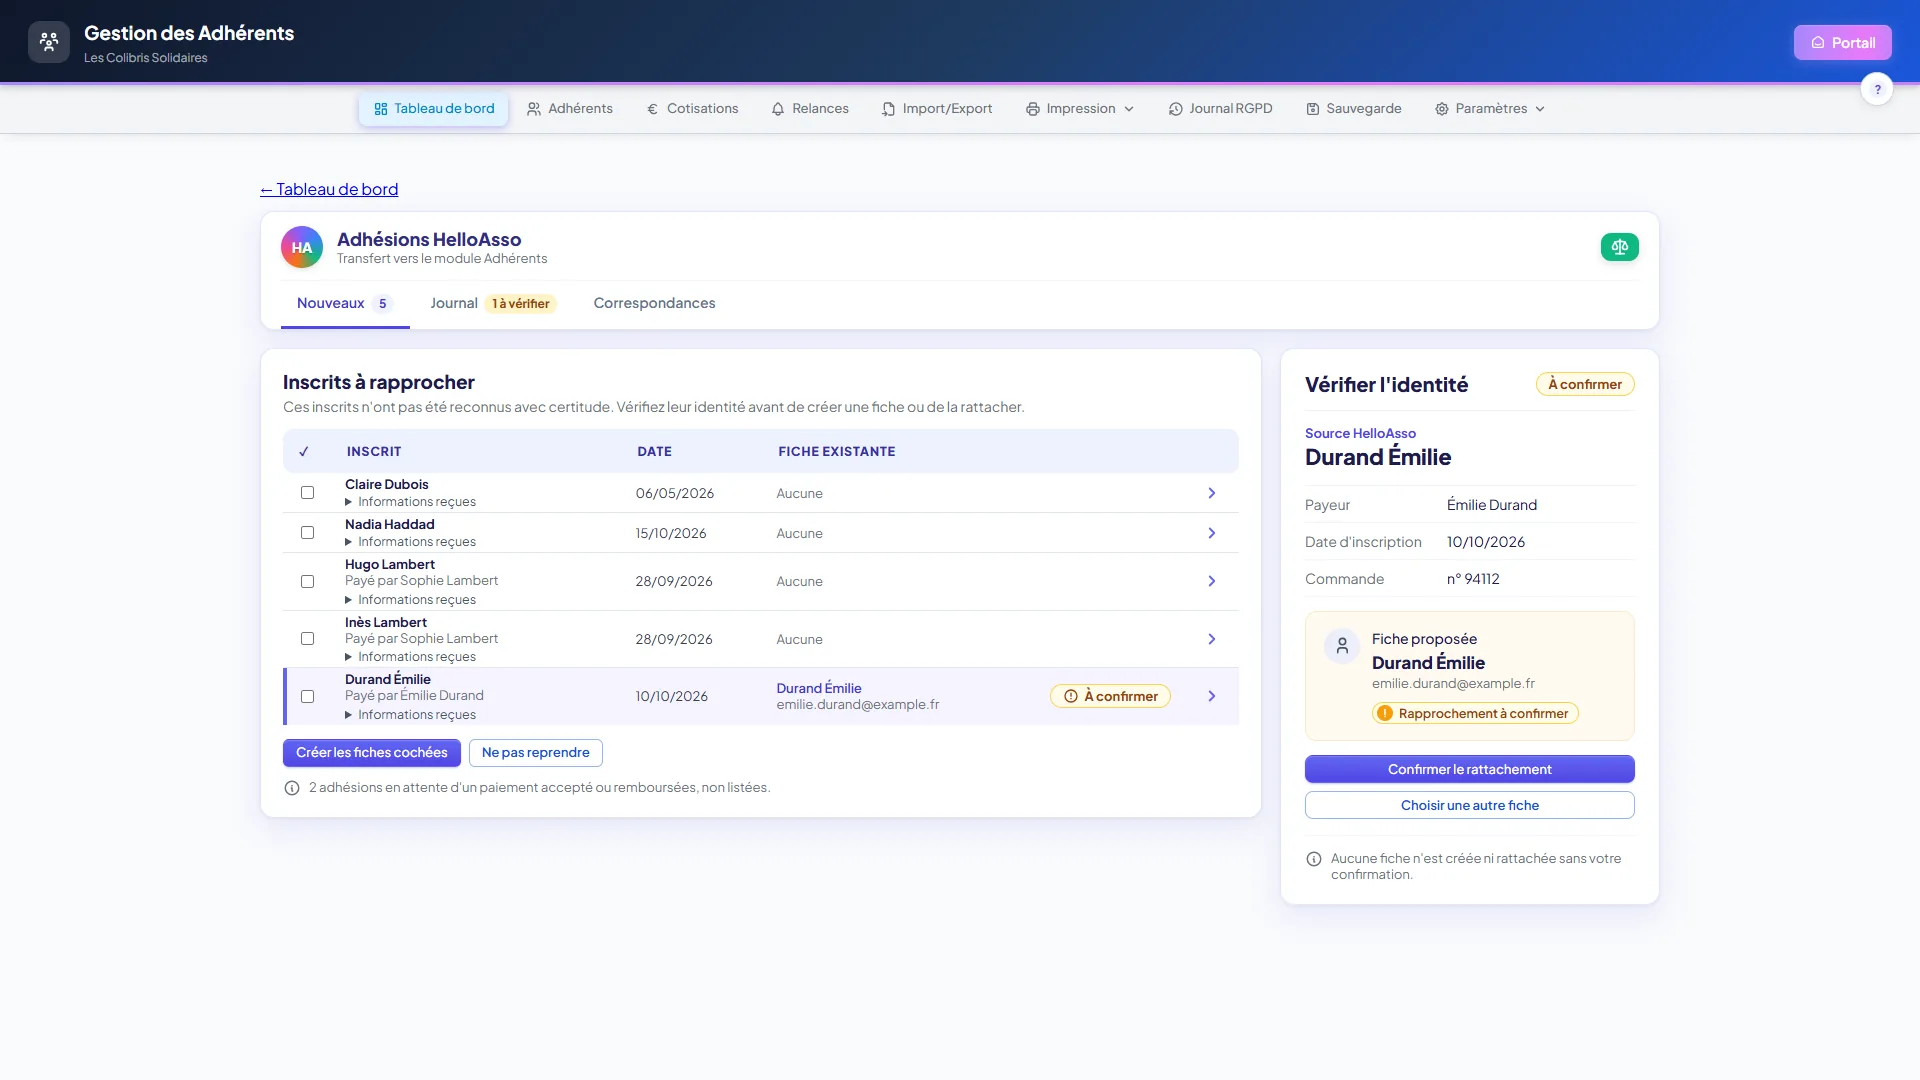1920x1080 pixels.
Task: Click the select-all checkmark header
Action: [304, 451]
